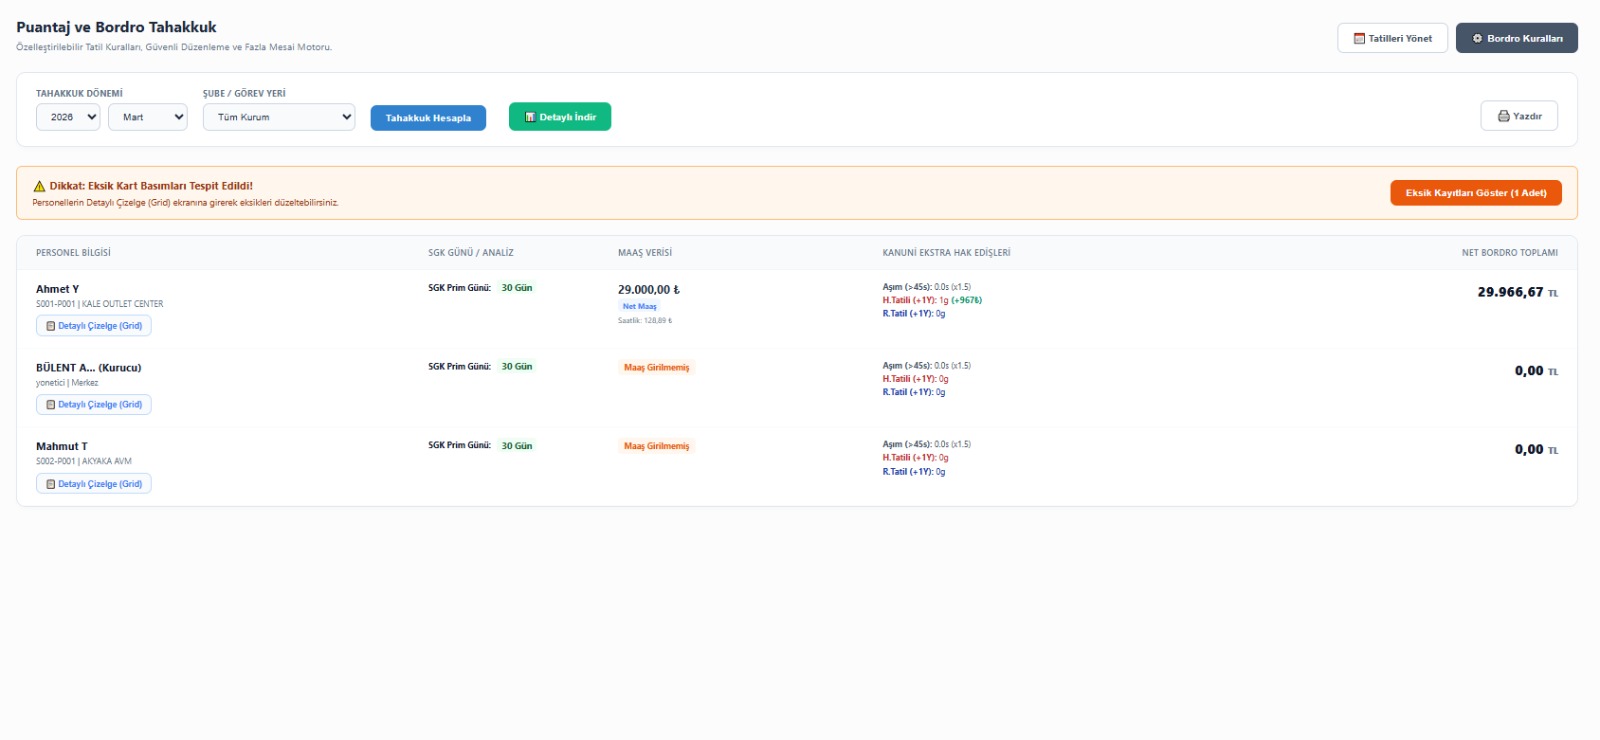Click the warning triangle icon in the alert
This screenshot has width=1600, height=740.
point(40,186)
